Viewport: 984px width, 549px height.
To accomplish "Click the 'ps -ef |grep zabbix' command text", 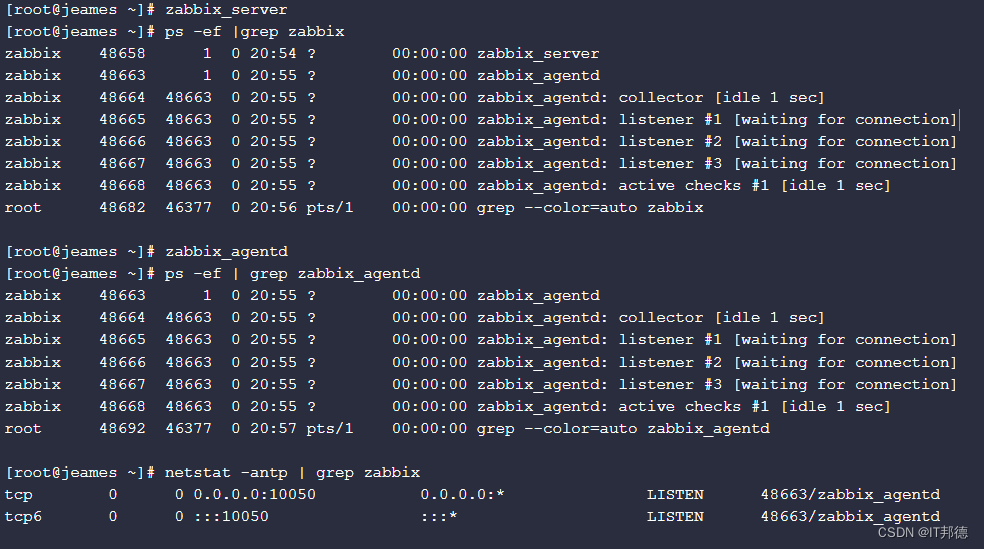I will (254, 32).
